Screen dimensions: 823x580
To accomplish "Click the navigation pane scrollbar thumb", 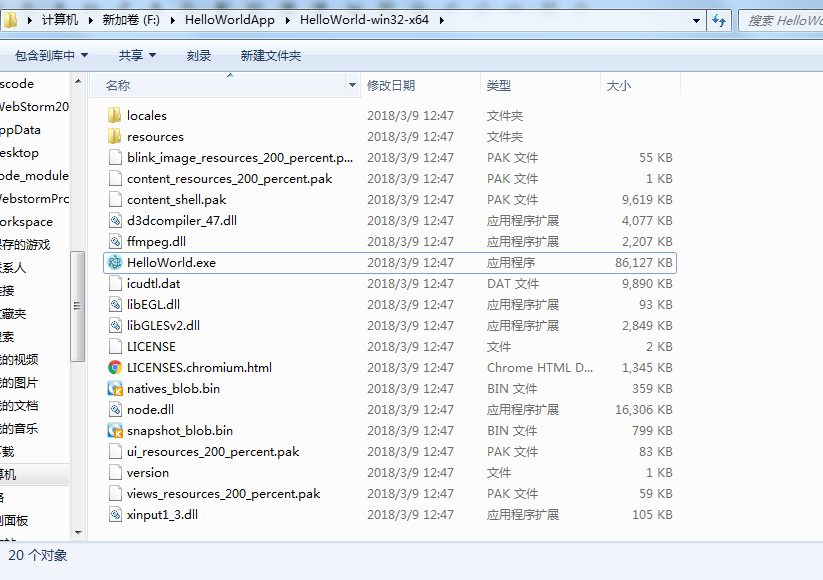I will [78, 307].
